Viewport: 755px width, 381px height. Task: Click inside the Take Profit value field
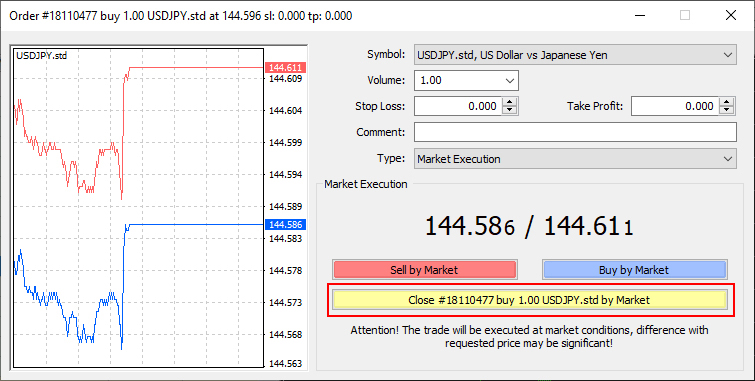[676, 106]
